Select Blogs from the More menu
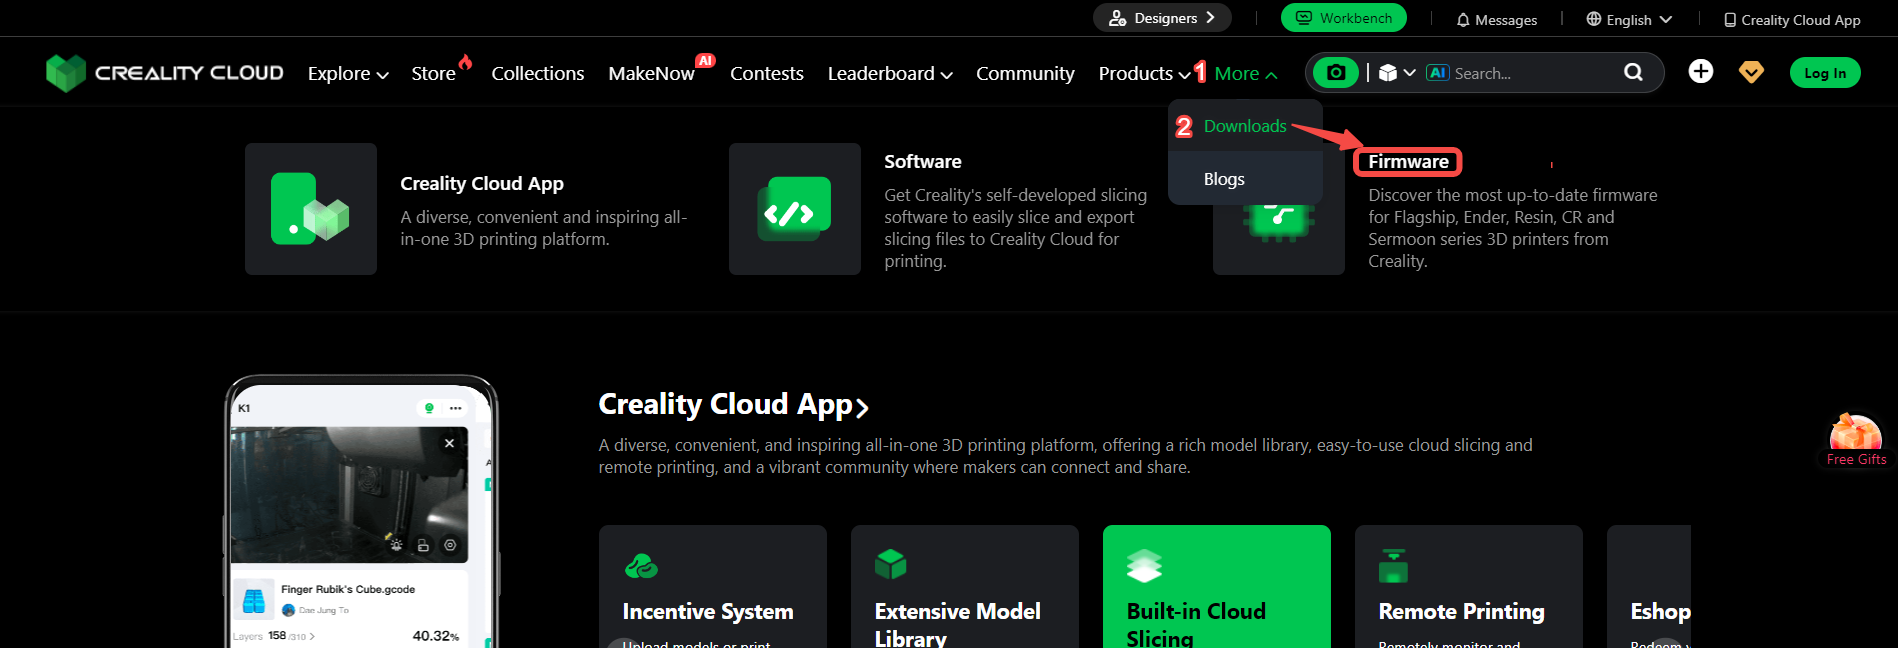This screenshot has height=648, width=1898. [1224, 179]
